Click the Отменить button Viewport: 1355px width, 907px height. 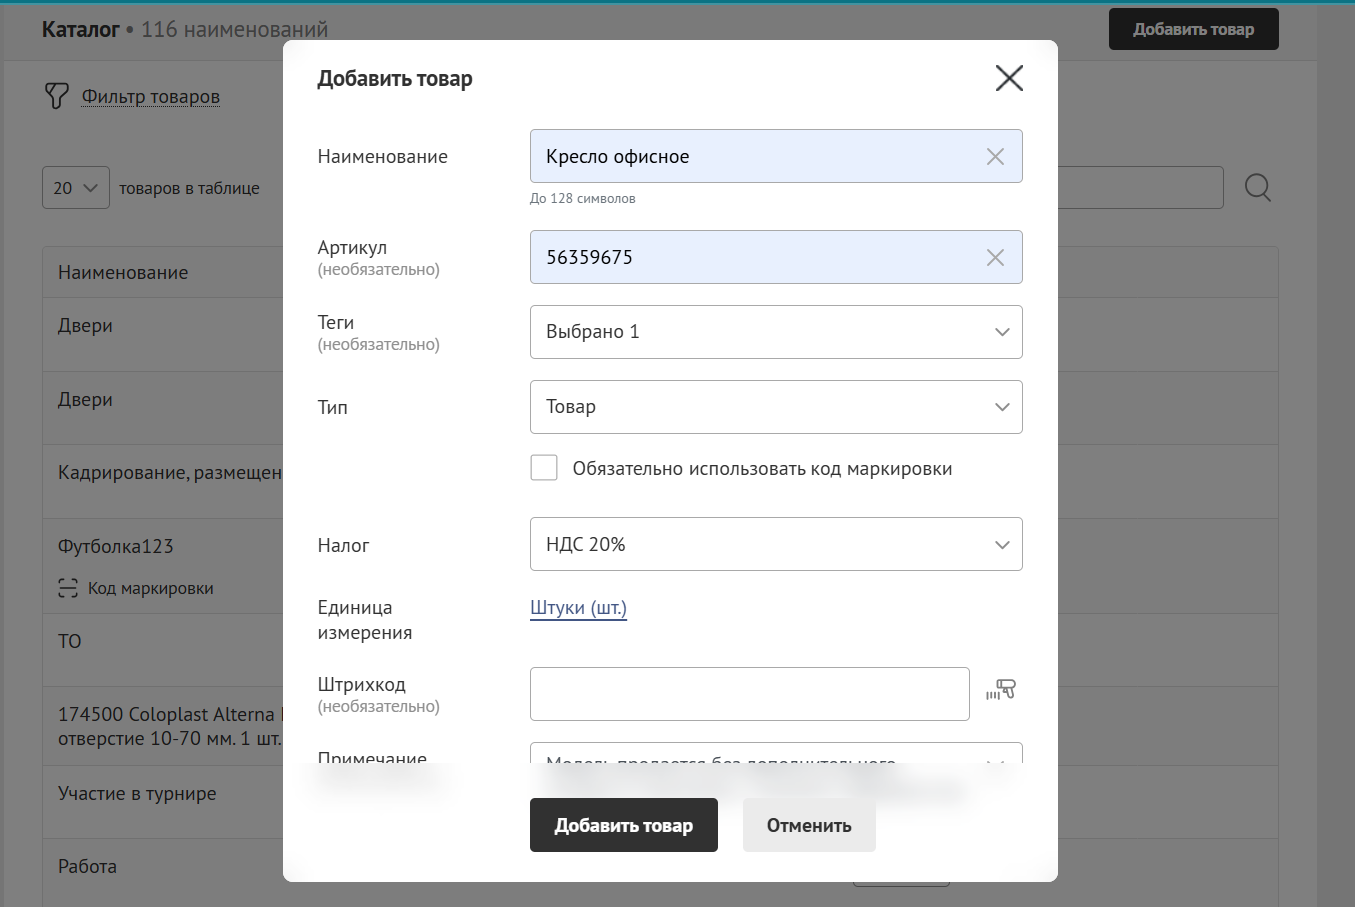tap(808, 825)
